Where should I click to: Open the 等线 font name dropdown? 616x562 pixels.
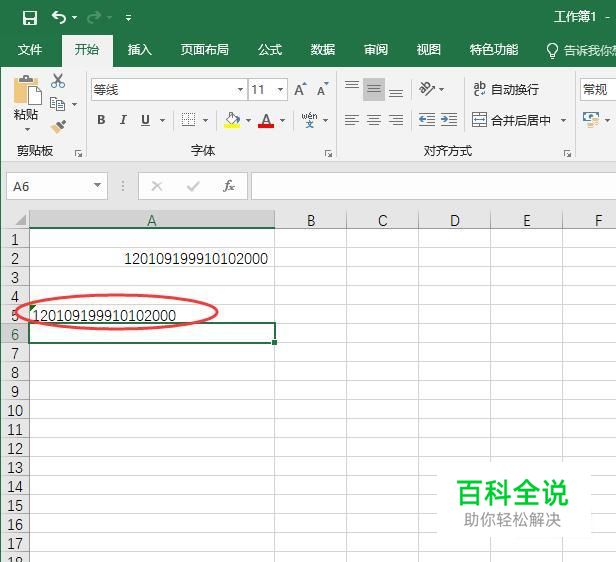[x=240, y=90]
